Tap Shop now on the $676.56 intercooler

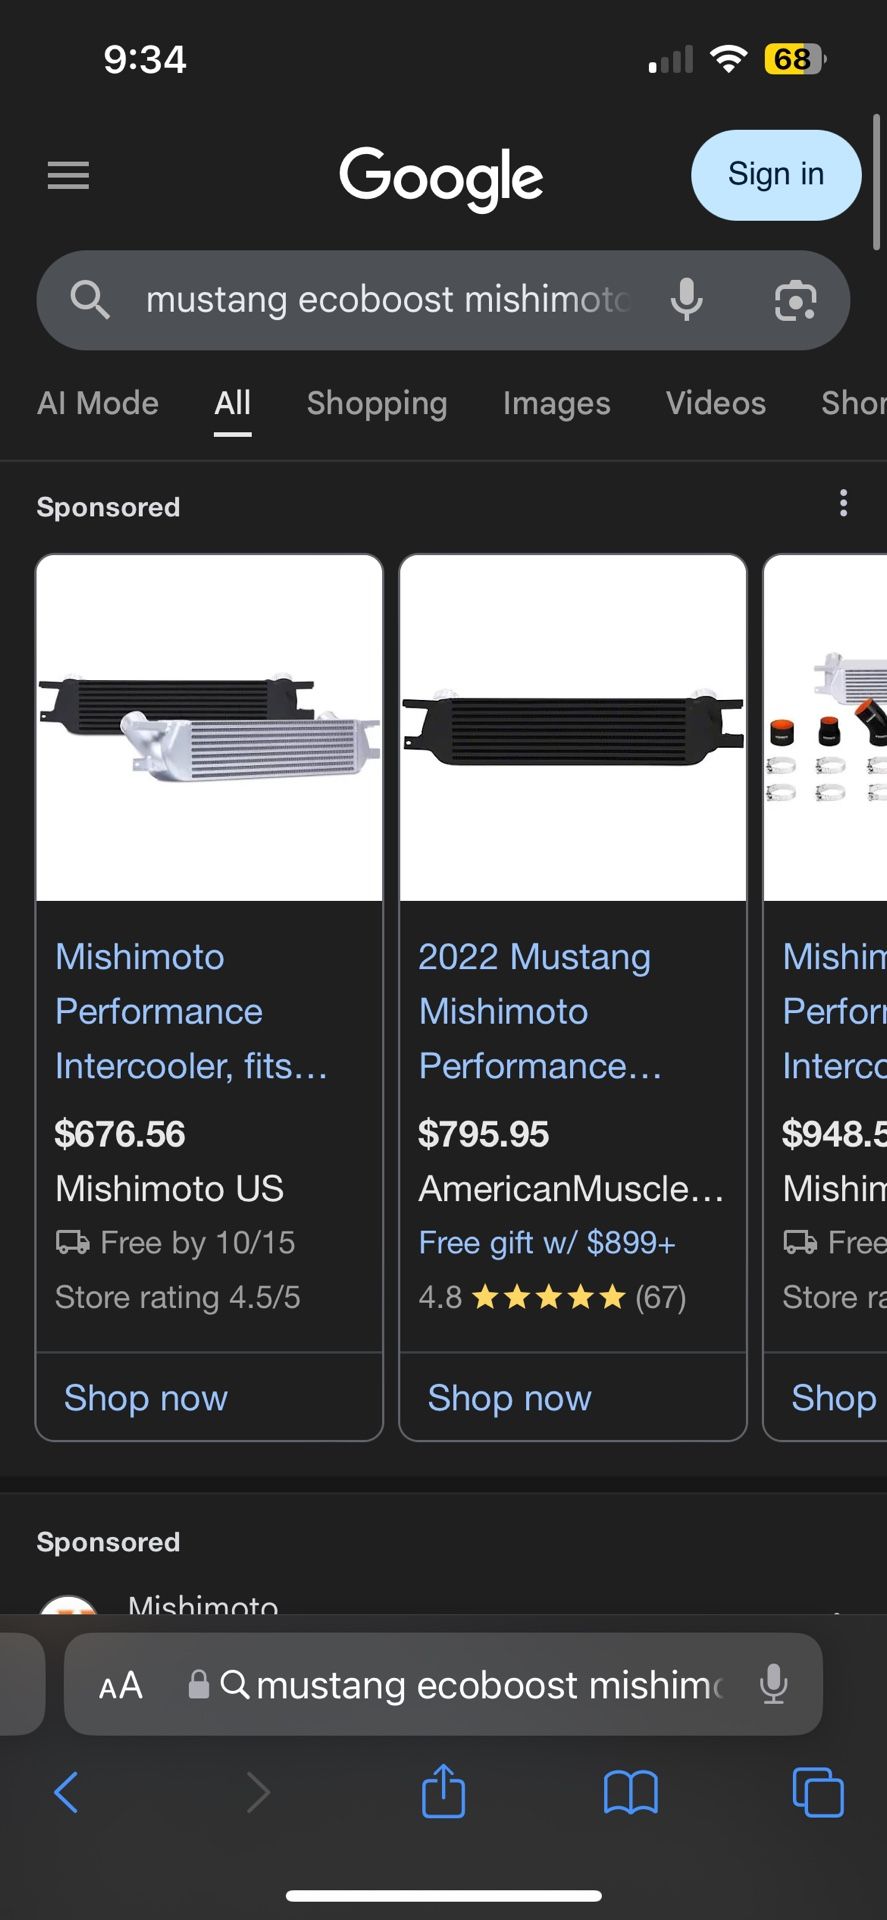(146, 1398)
